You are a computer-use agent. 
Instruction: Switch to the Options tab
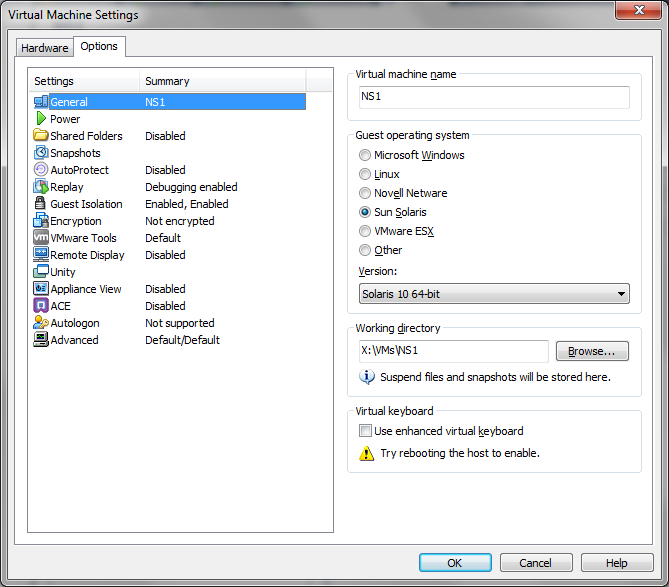point(99,46)
